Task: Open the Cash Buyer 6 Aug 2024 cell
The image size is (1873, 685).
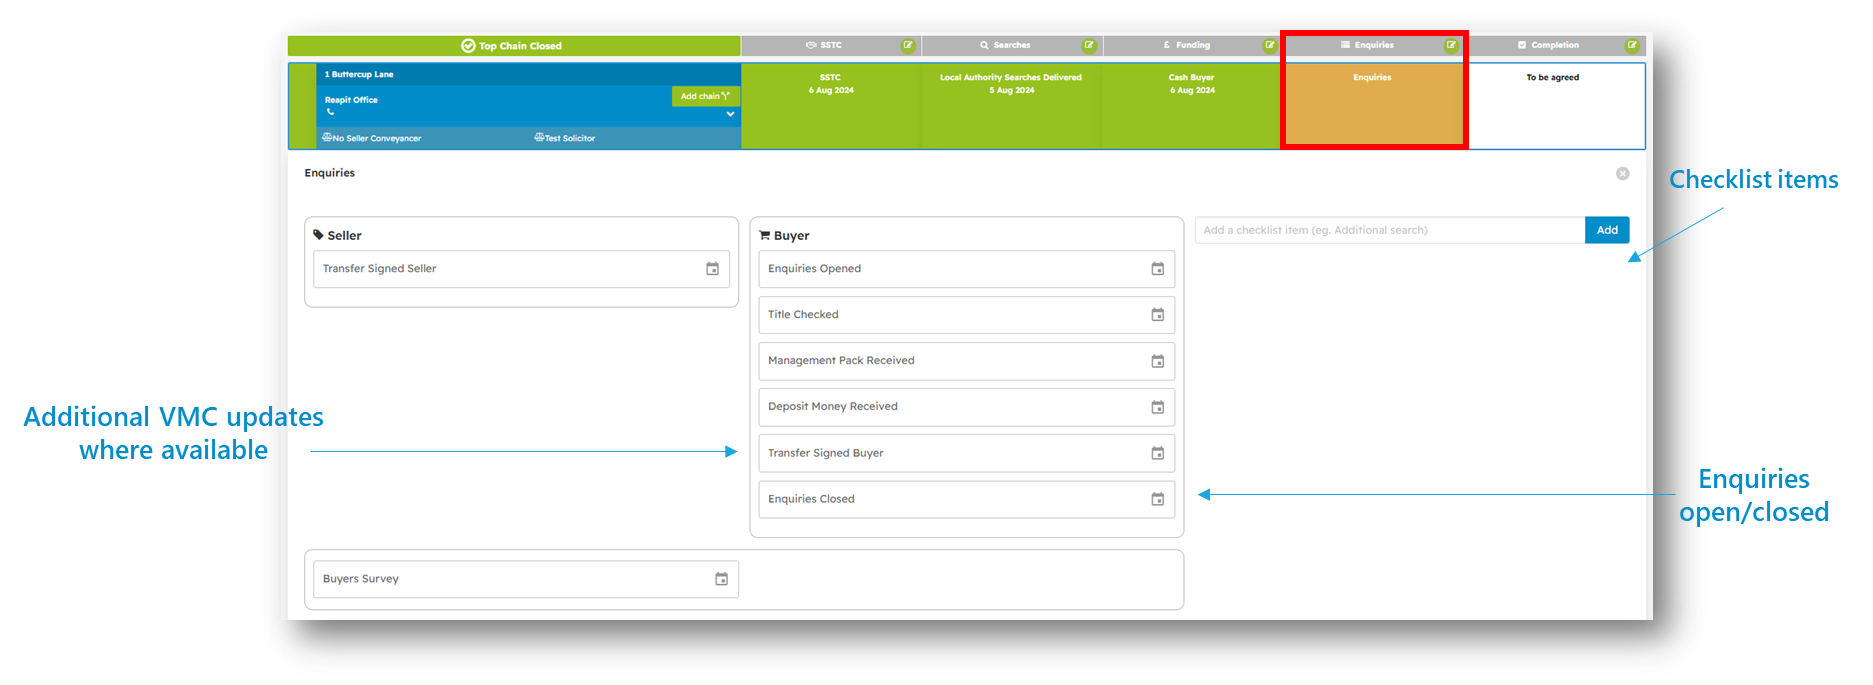Action: [x=1192, y=106]
